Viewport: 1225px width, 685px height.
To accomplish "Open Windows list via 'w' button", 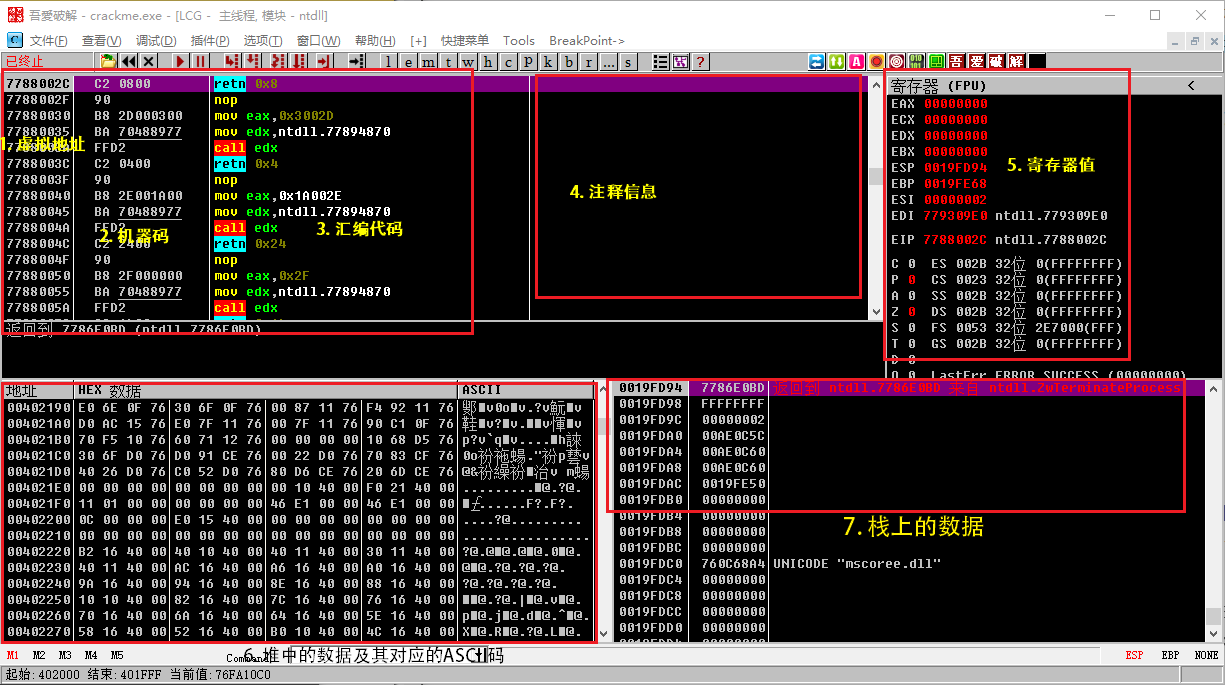I will click(x=468, y=62).
